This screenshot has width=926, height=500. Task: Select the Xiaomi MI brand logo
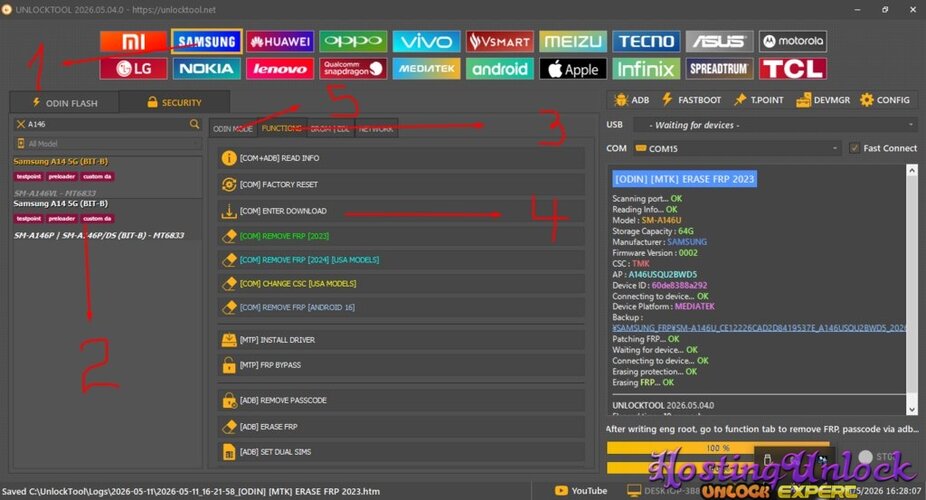point(133,41)
